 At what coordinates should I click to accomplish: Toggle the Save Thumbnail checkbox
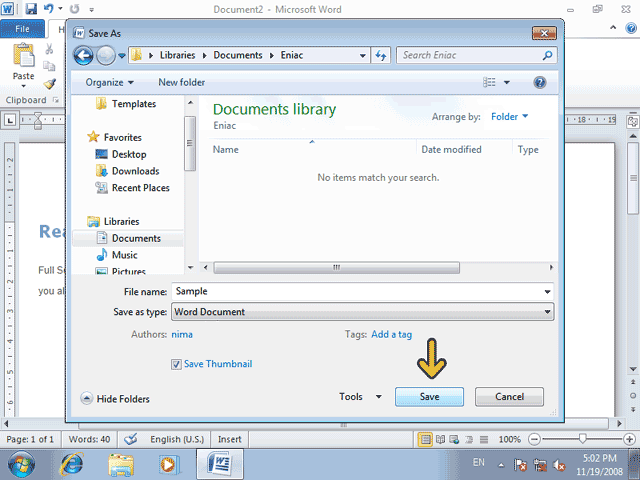176,364
